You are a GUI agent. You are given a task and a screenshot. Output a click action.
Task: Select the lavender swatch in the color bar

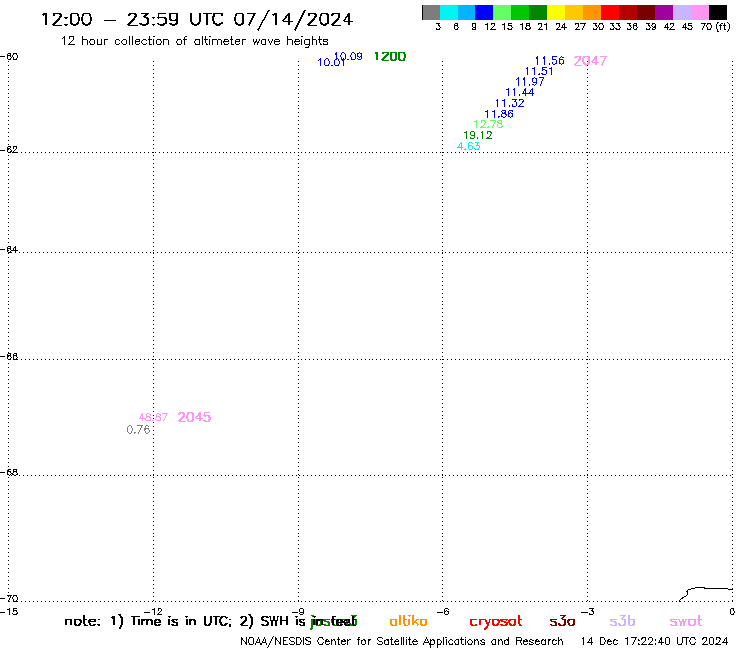(681, 12)
